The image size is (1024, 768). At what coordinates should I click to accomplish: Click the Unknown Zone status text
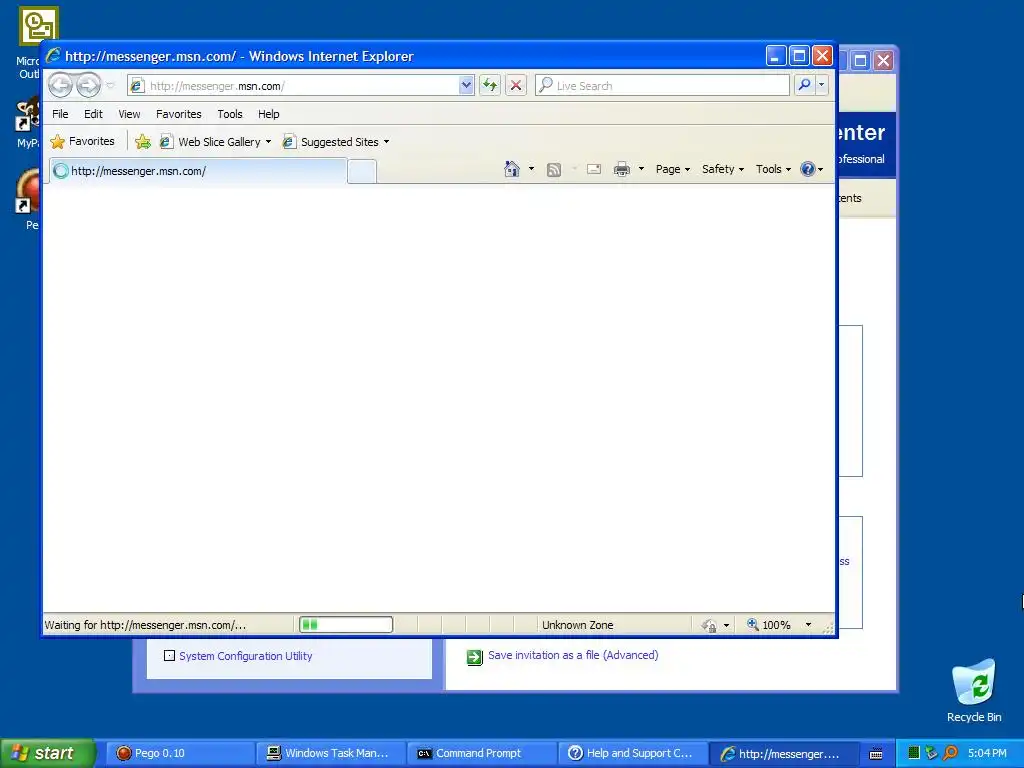tap(577, 625)
